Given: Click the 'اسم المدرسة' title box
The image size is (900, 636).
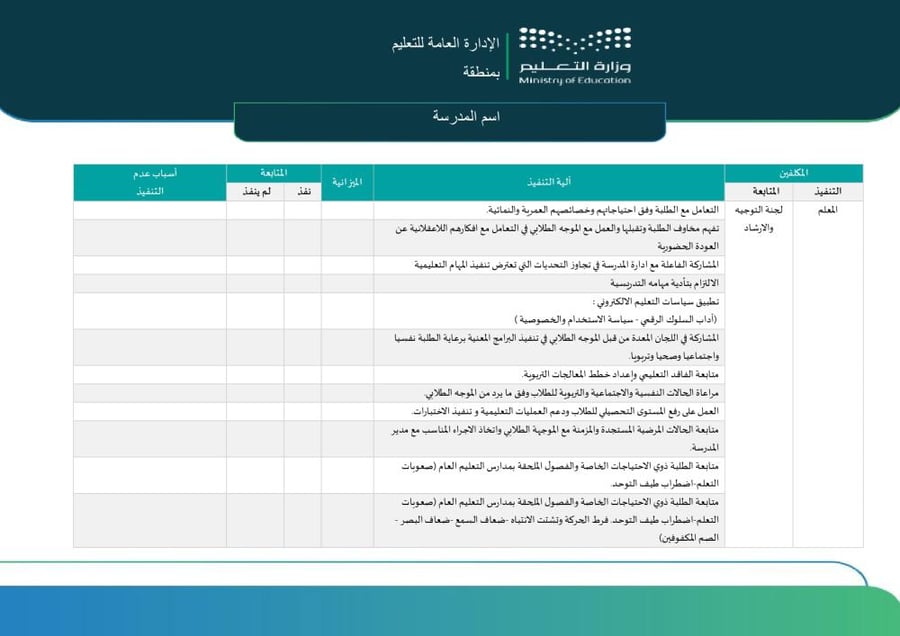Looking at the screenshot, I should [450, 122].
